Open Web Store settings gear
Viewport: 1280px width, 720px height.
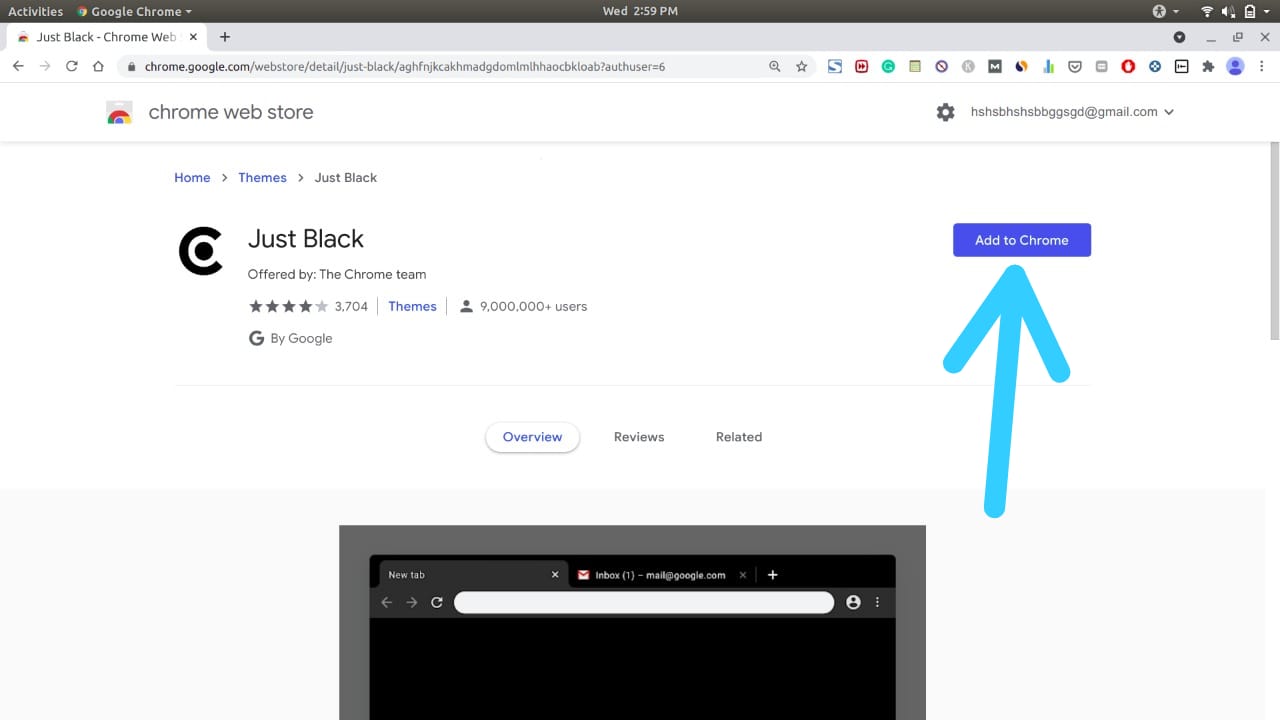click(x=945, y=112)
